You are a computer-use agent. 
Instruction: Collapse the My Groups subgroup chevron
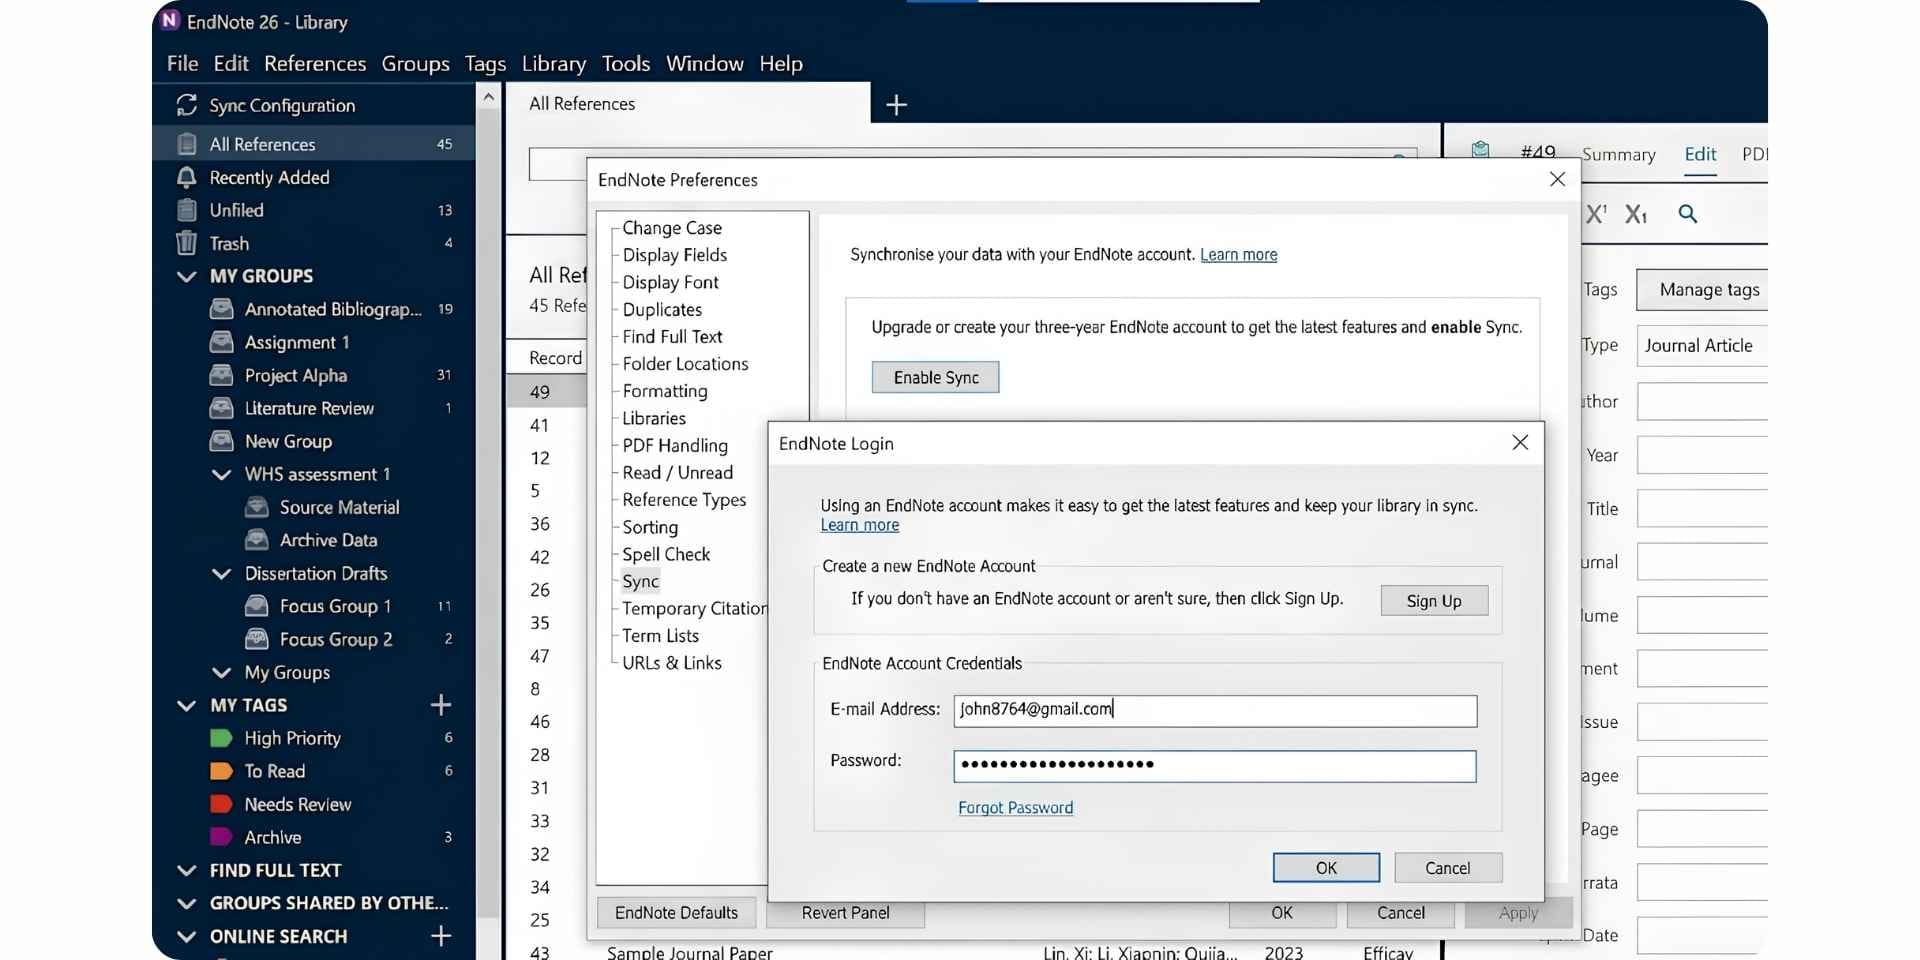click(222, 672)
